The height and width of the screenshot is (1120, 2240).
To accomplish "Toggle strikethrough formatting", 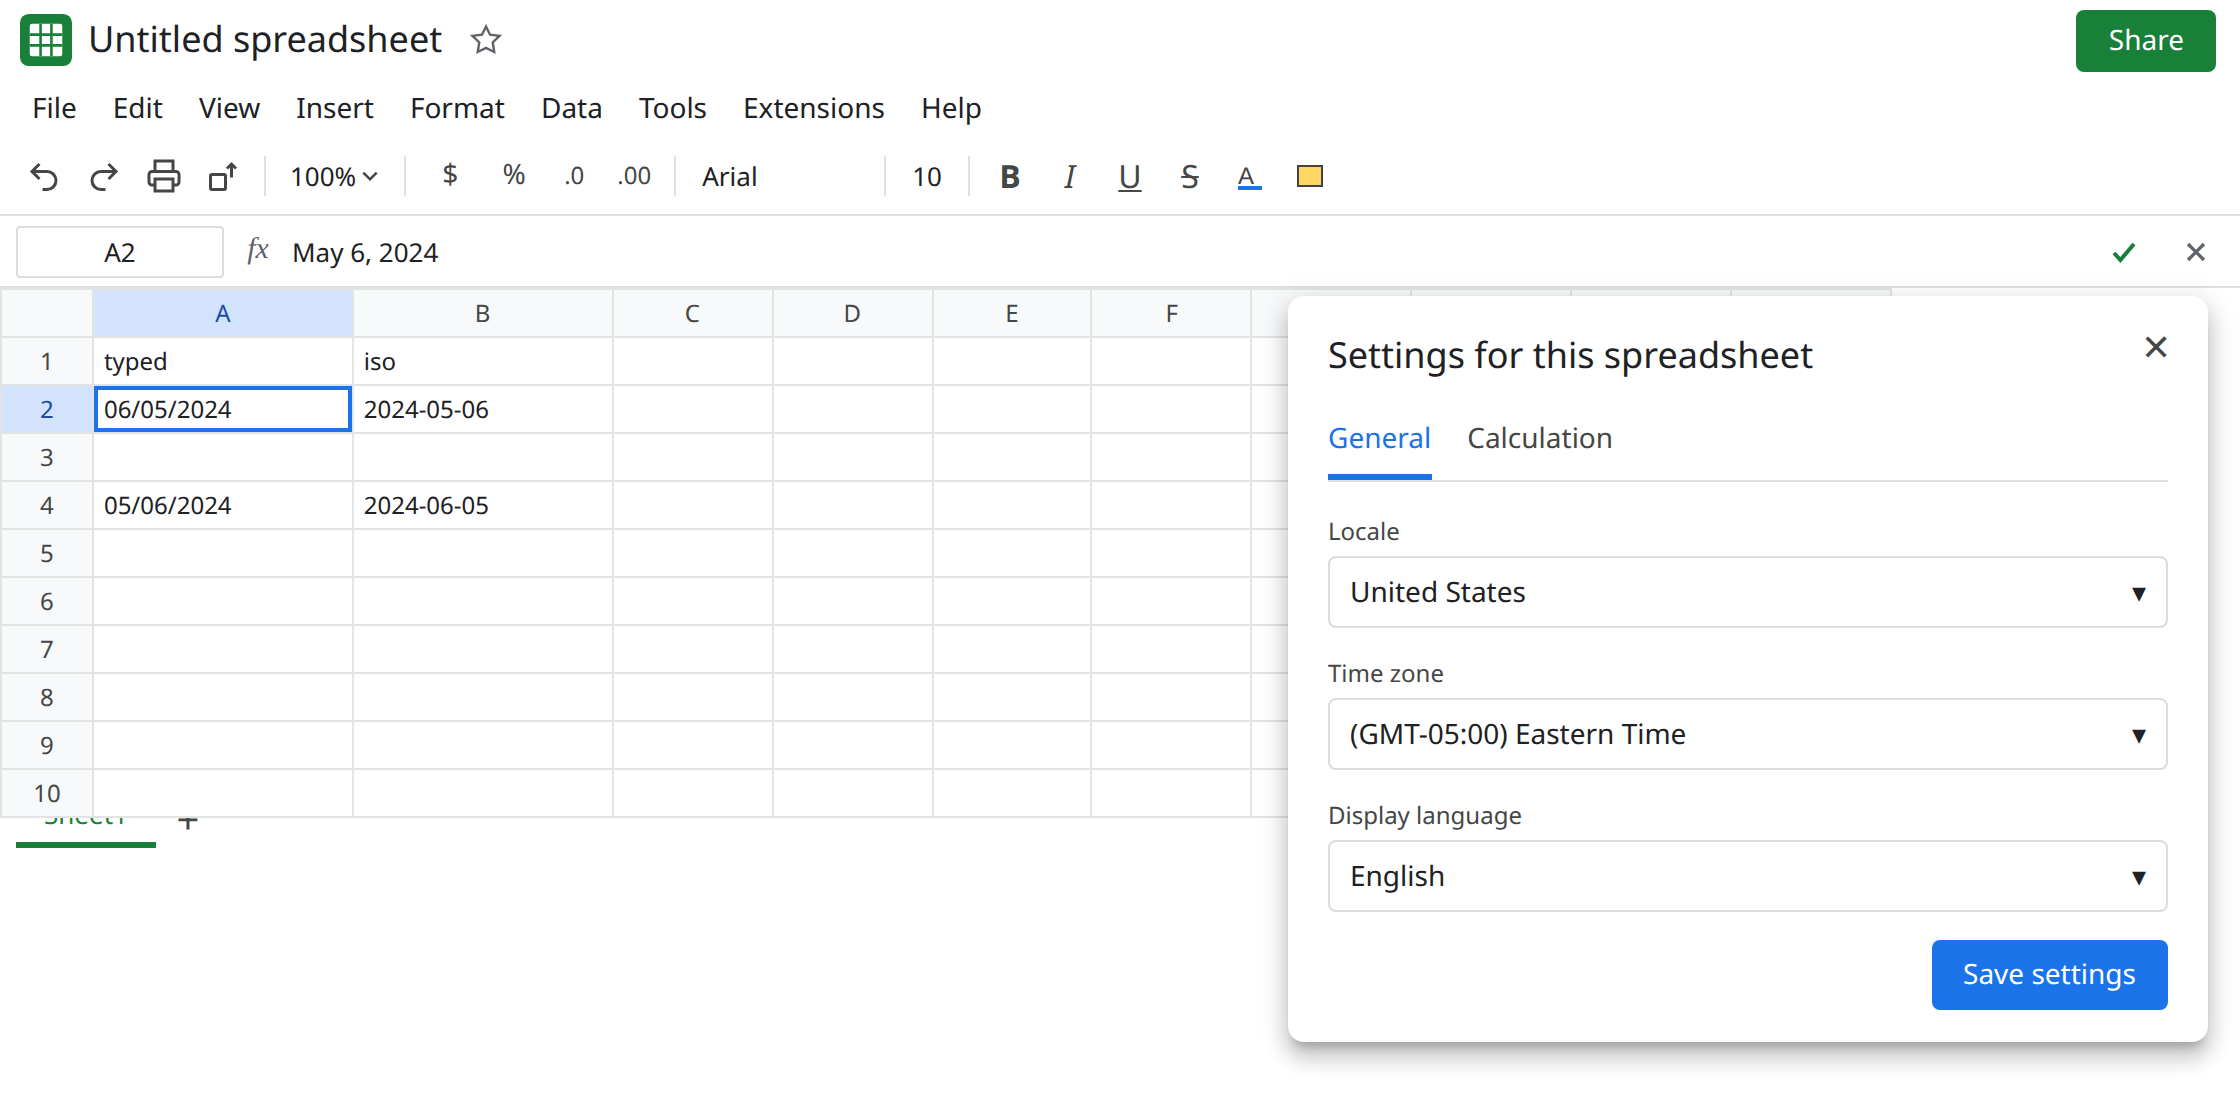I will [1190, 177].
